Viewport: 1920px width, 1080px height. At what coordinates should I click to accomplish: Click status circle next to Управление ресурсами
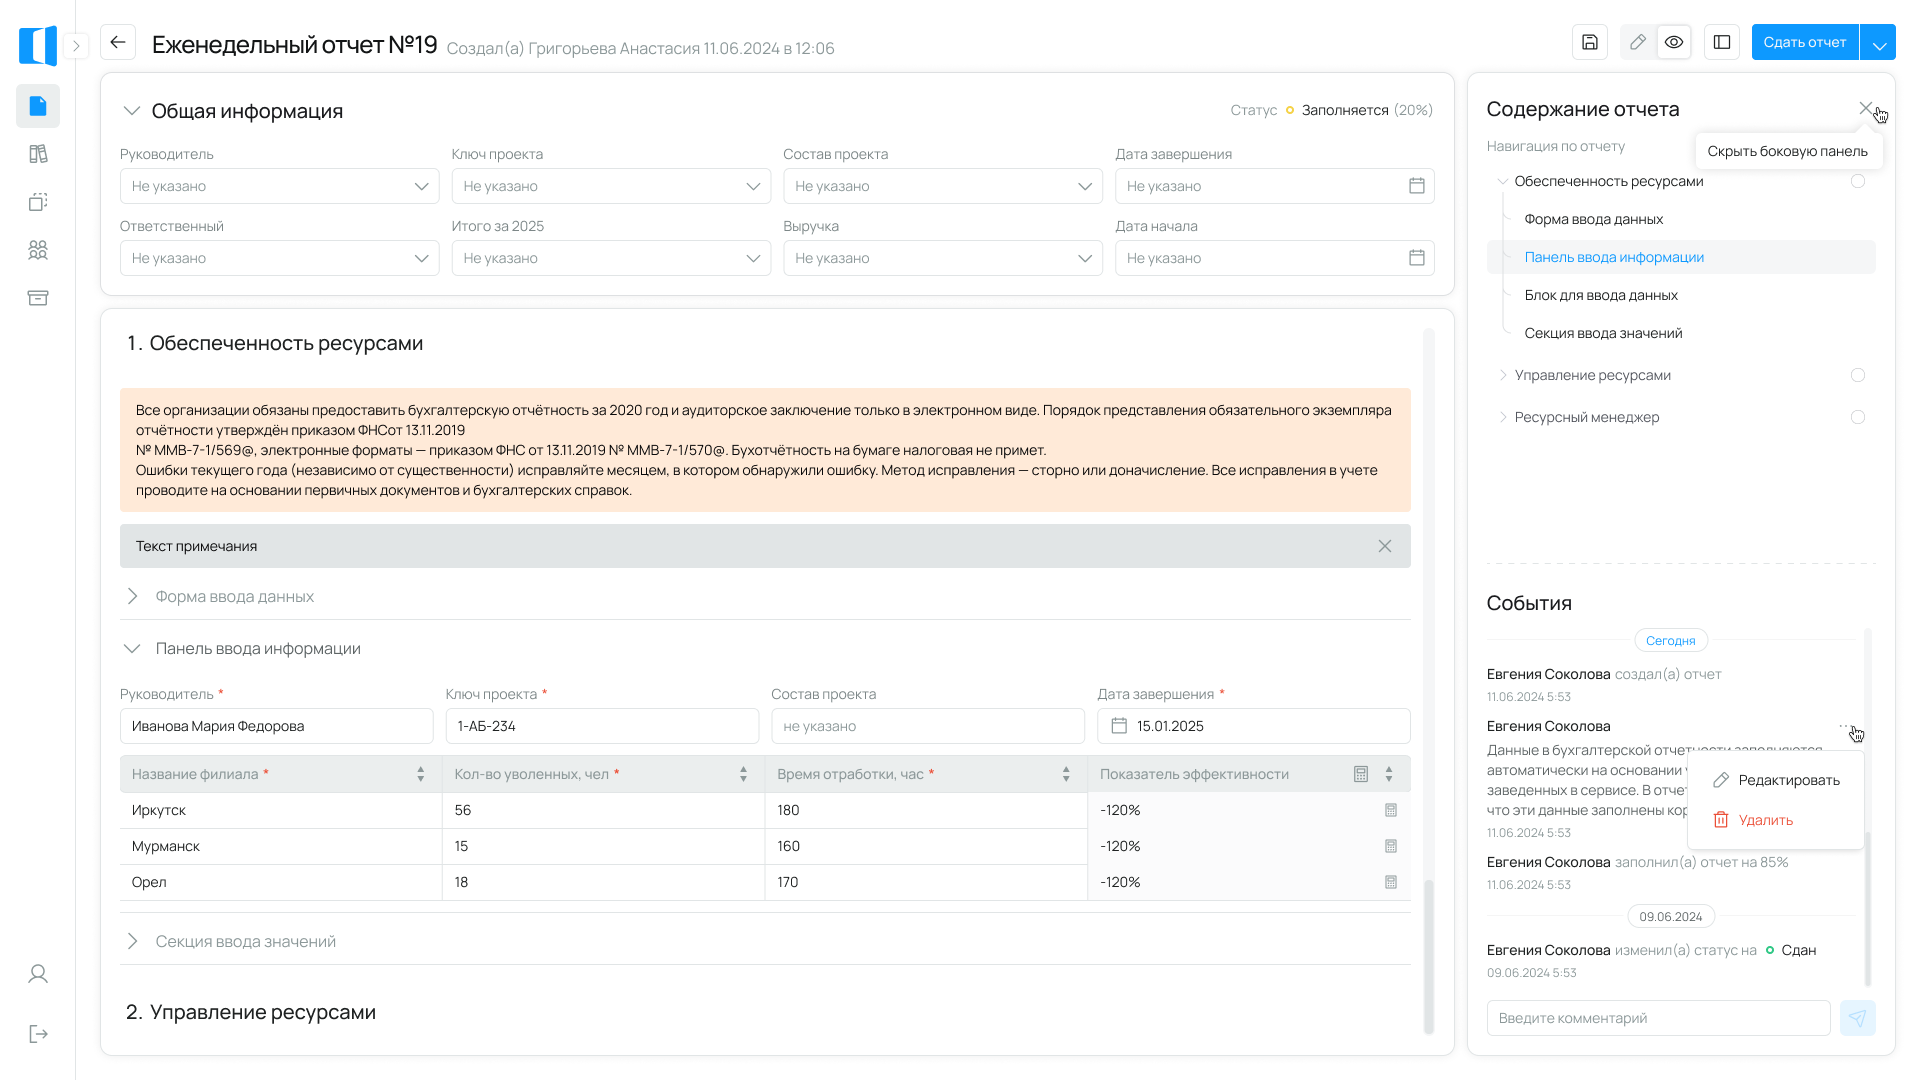click(1857, 375)
